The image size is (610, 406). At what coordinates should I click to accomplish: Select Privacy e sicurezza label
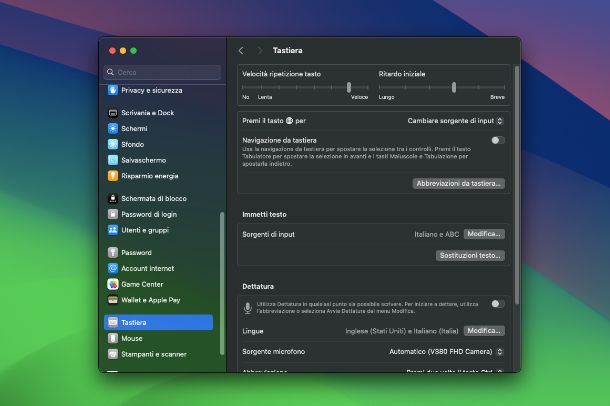point(152,90)
